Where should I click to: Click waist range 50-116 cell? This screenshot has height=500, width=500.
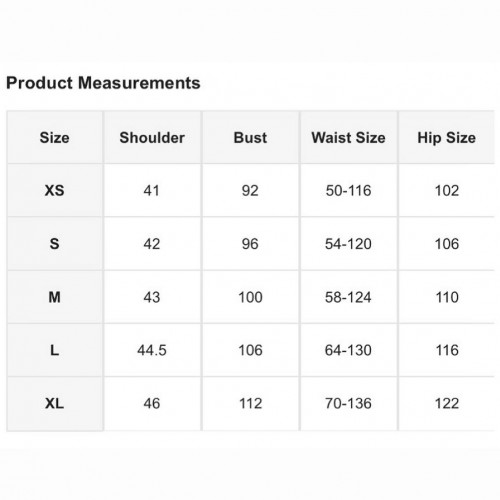coord(348,190)
